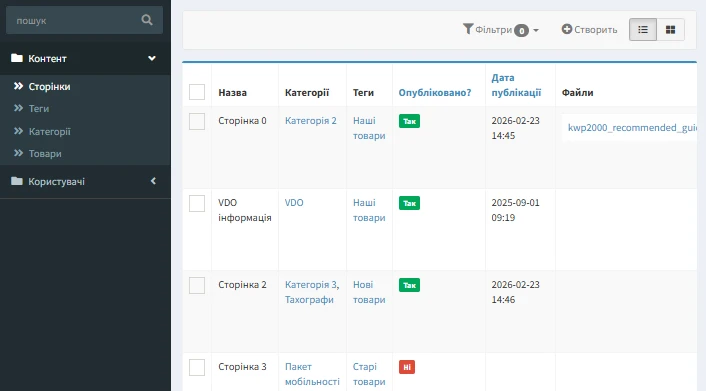The width and height of the screenshot is (706, 391).
Task: Select checkbox for Сторінка 0 row
Action: pyautogui.click(x=197, y=122)
